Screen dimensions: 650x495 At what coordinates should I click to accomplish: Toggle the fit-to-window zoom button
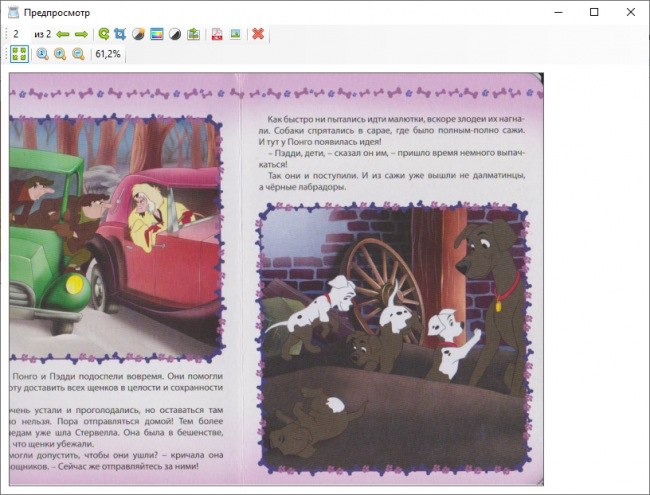click(x=19, y=54)
